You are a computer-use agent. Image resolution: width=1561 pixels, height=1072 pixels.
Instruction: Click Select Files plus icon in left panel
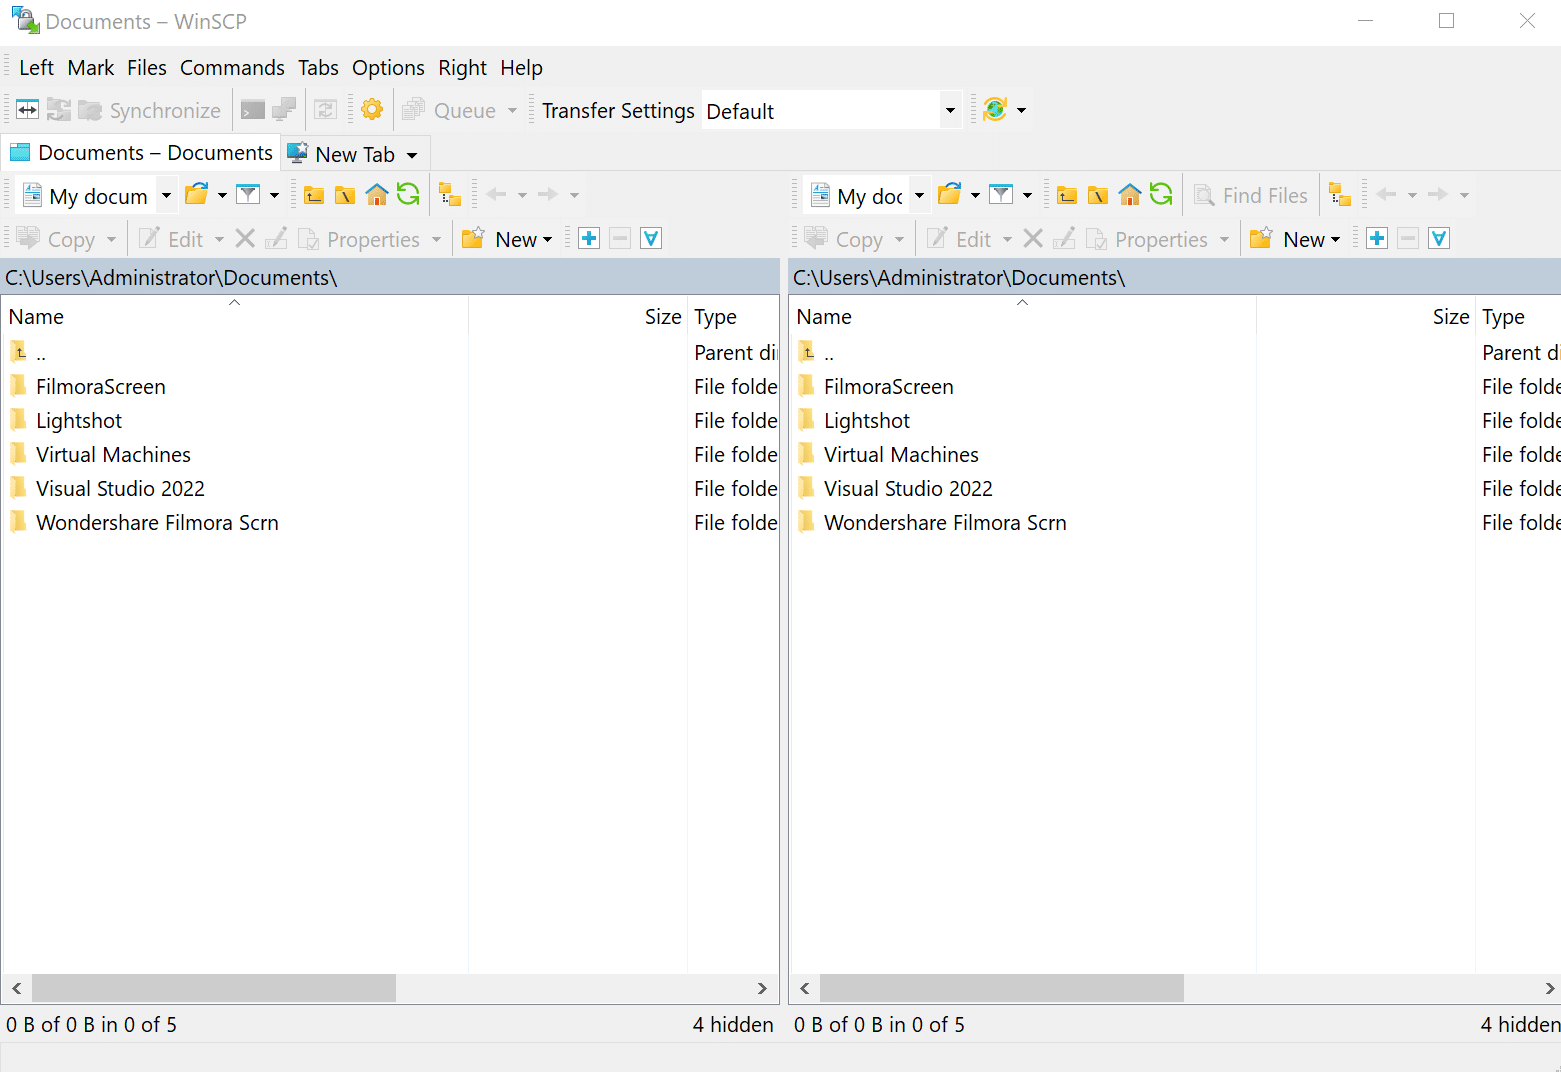(589, 239)
